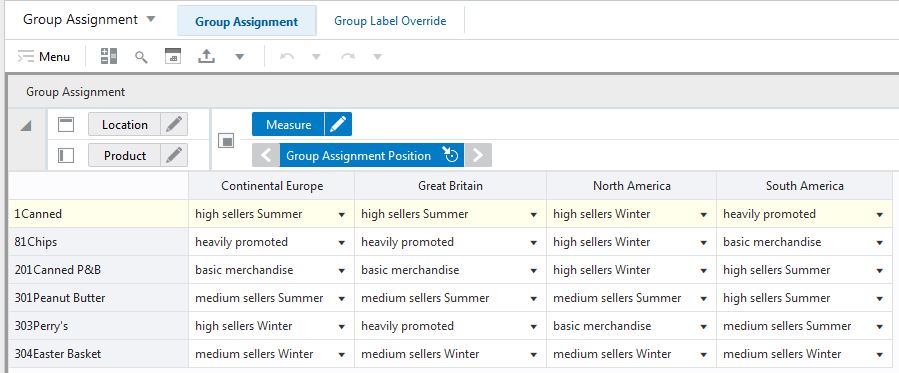This screenshot has height=373, width=899.
Task: Open 81Chips South America dropdown arrow
Action: pos(880,243)
